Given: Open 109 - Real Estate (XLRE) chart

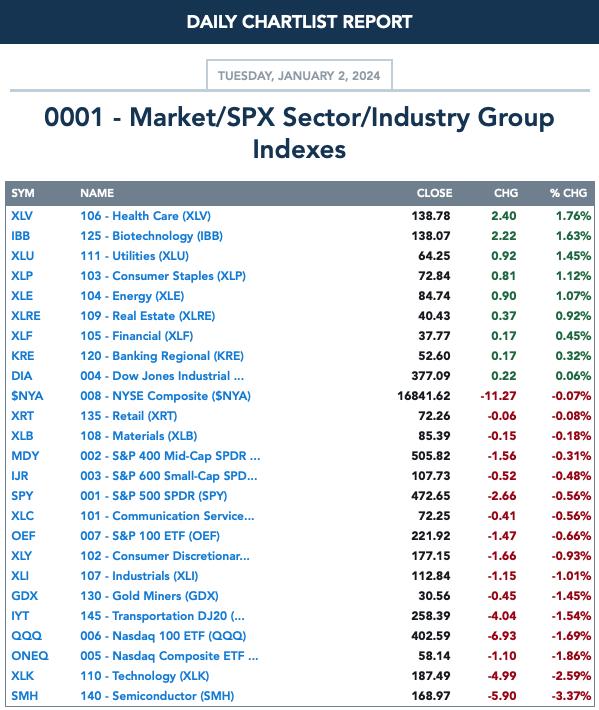Looking at the screenshot, I should [x=148, y=316].
